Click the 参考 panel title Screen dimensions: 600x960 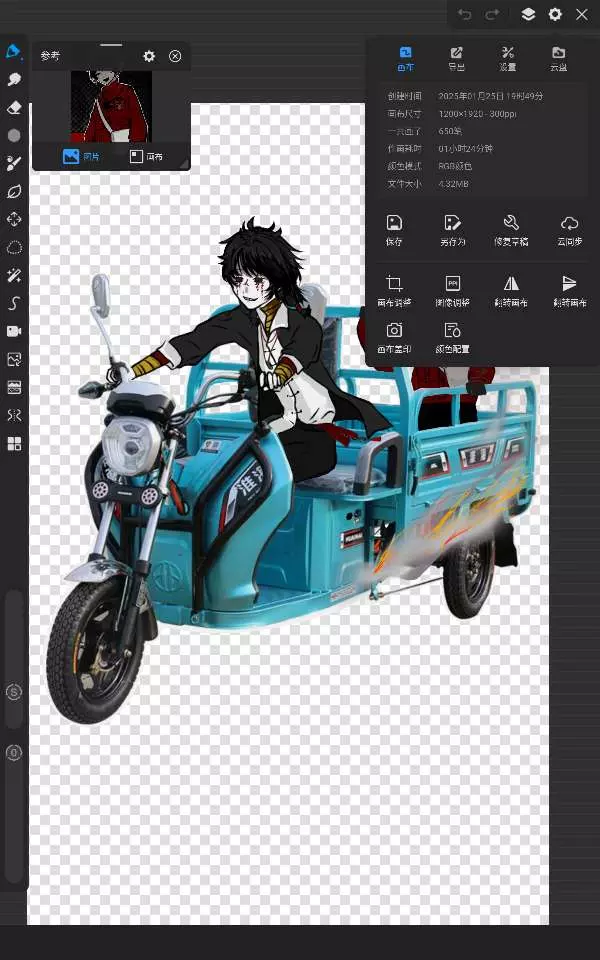(x=50, y=56)
